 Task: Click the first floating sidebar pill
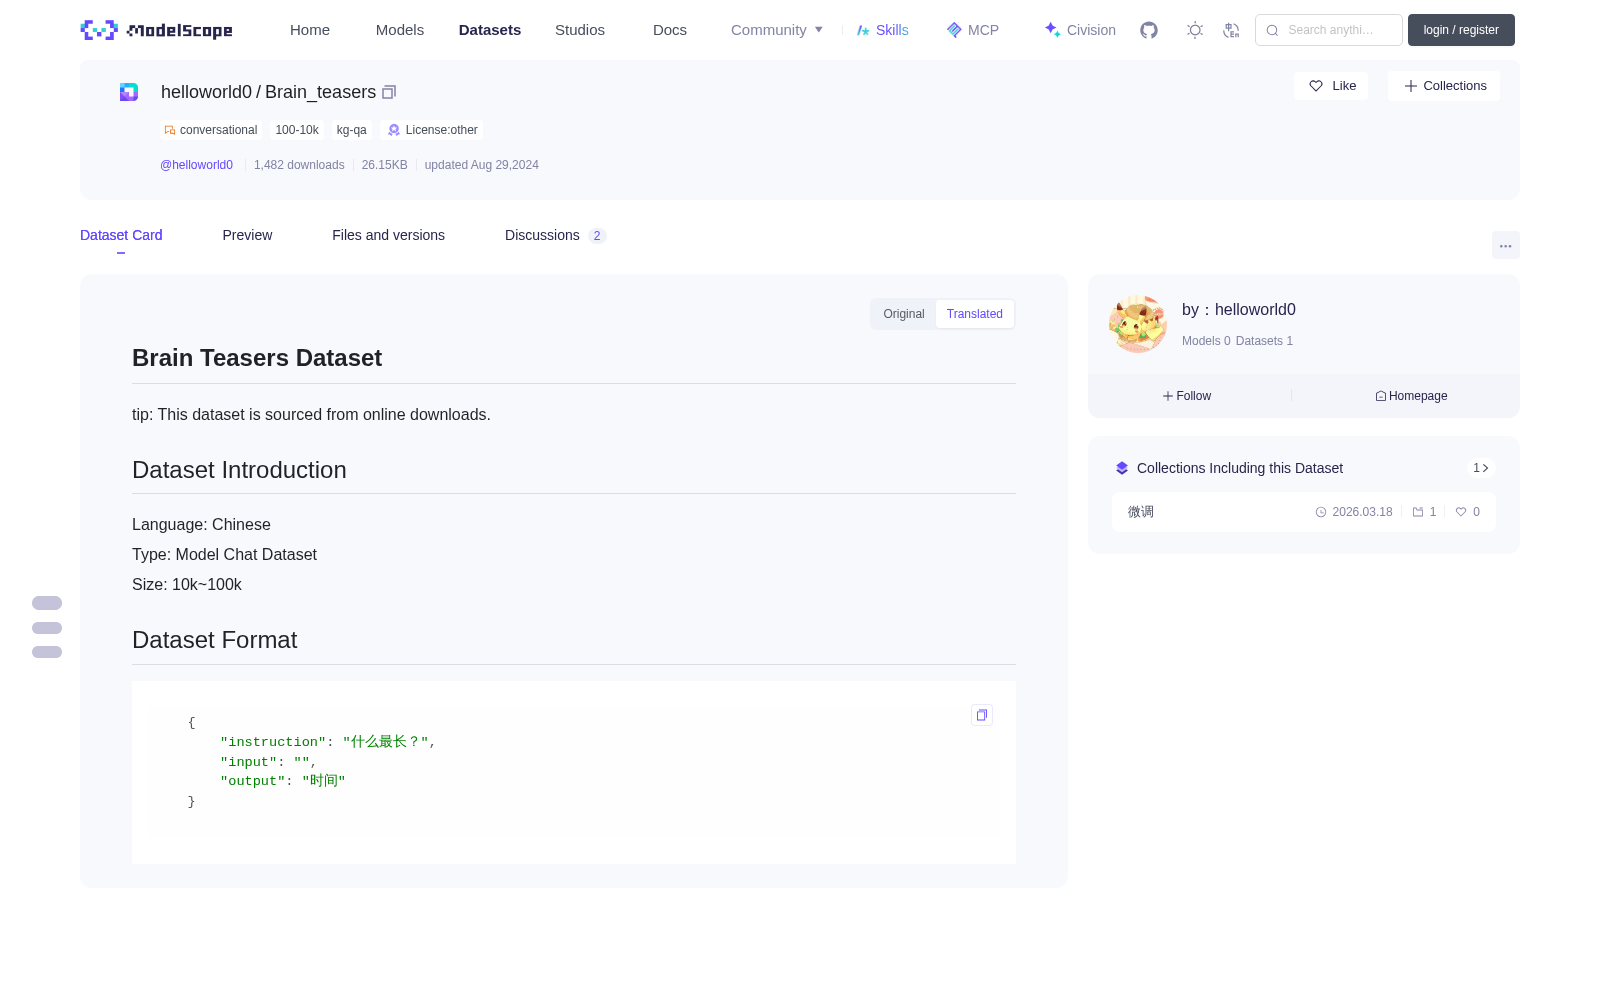click(x=47, y=603)
